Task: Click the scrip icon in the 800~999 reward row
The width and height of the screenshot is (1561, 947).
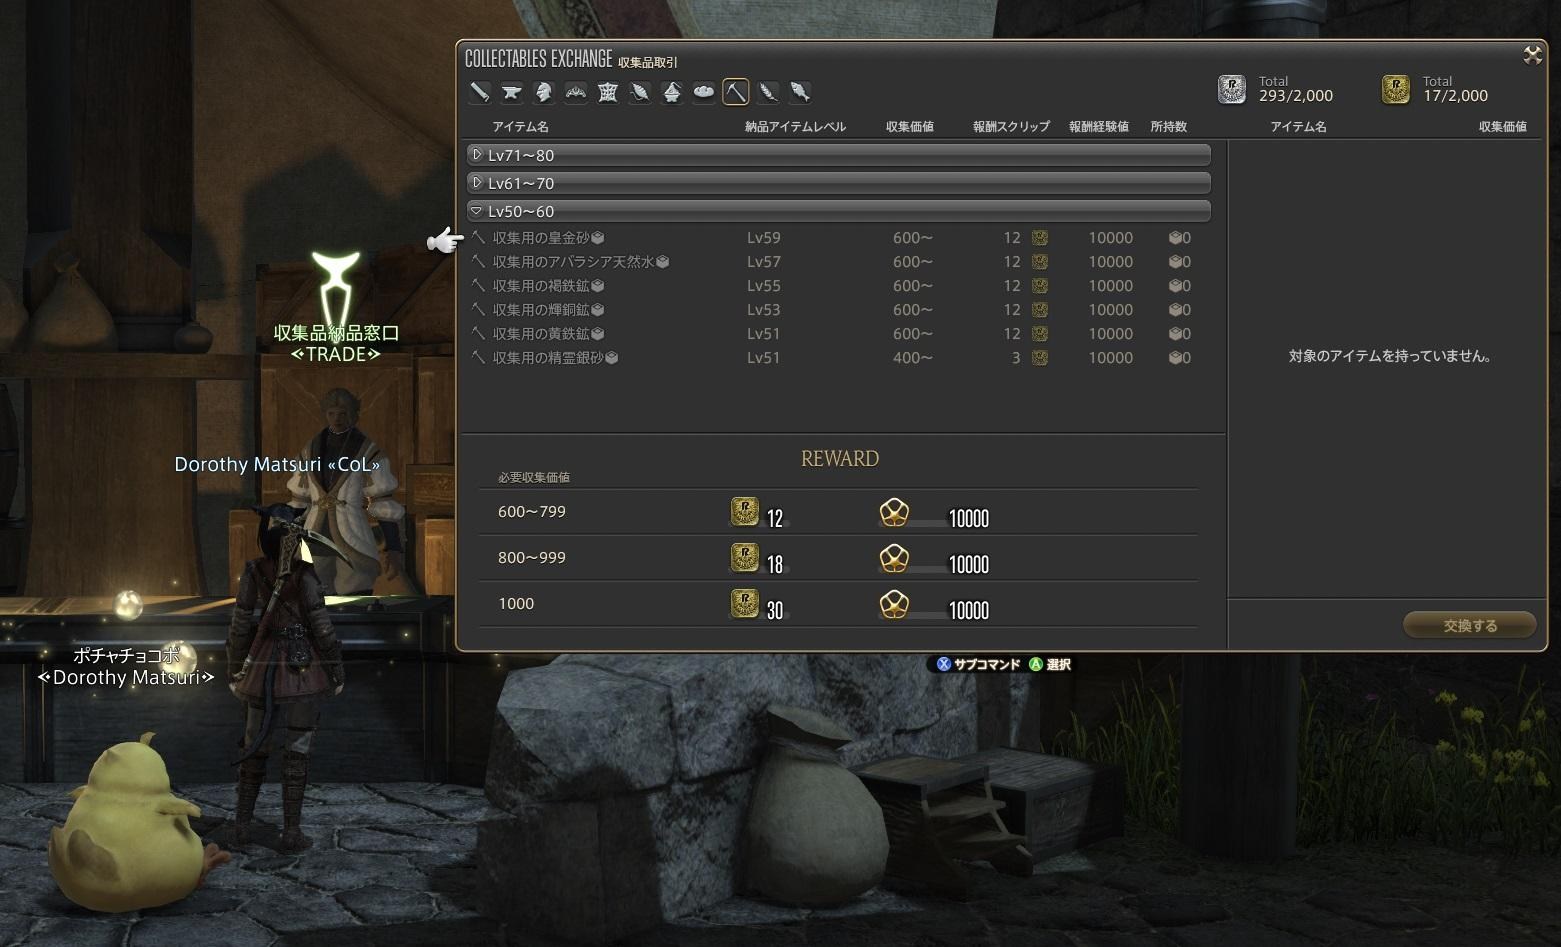Action: [745, 558]
